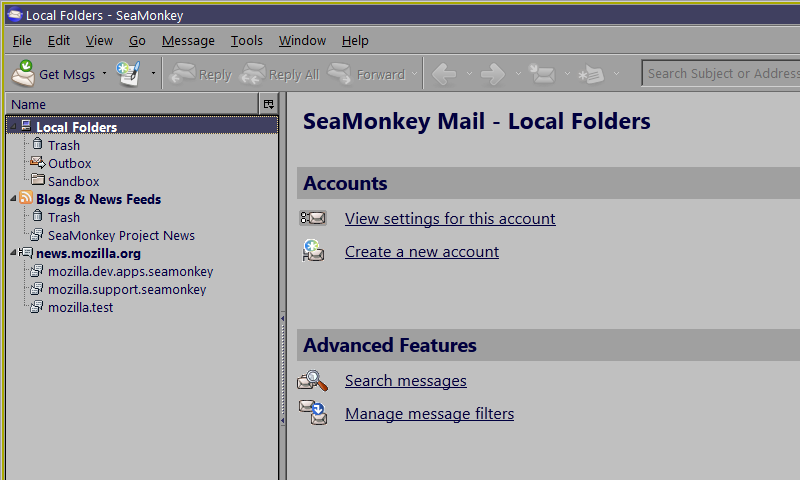Open the Compose button dropdown arrow
The height and width of the screenshot is (480, 800).
pyautogui.click(x=153, y=73)
